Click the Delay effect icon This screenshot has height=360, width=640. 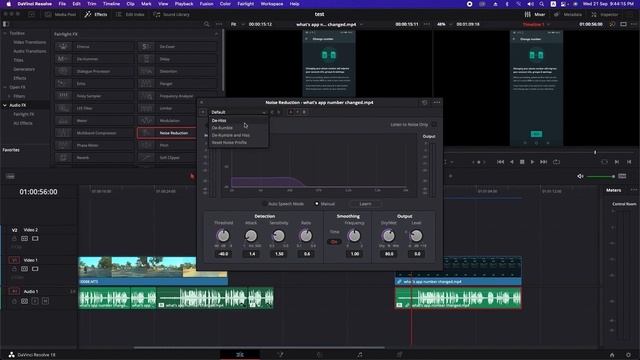(146, 59)
